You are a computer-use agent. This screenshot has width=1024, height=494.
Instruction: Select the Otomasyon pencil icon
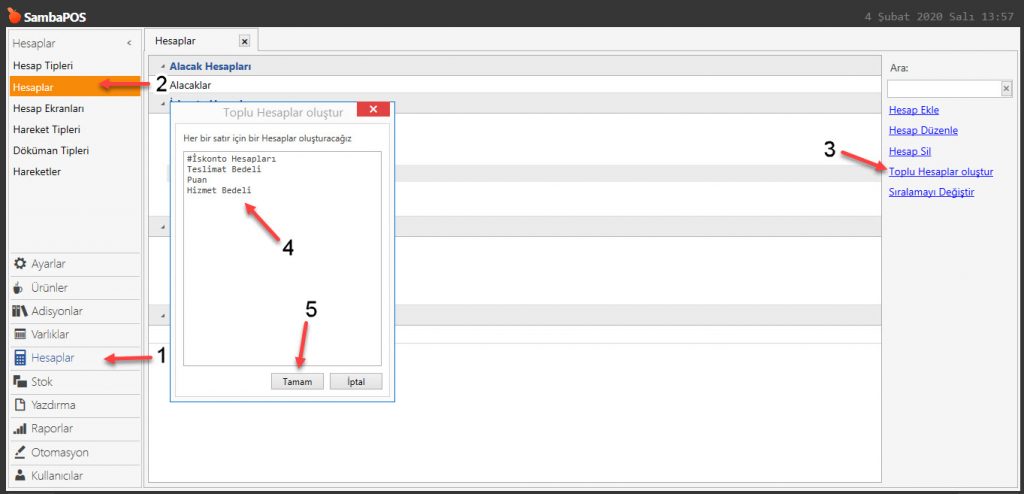[x=20, y=453]
